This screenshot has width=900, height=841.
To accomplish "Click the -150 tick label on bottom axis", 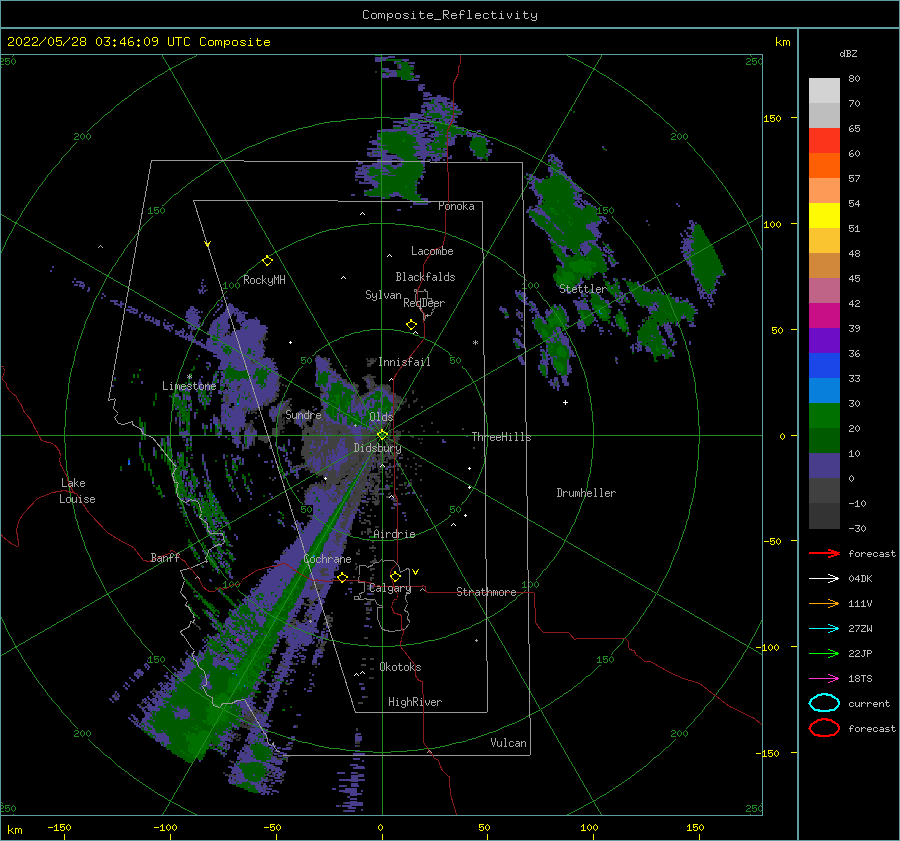I will pyautogui.click(x=59, y=827).
